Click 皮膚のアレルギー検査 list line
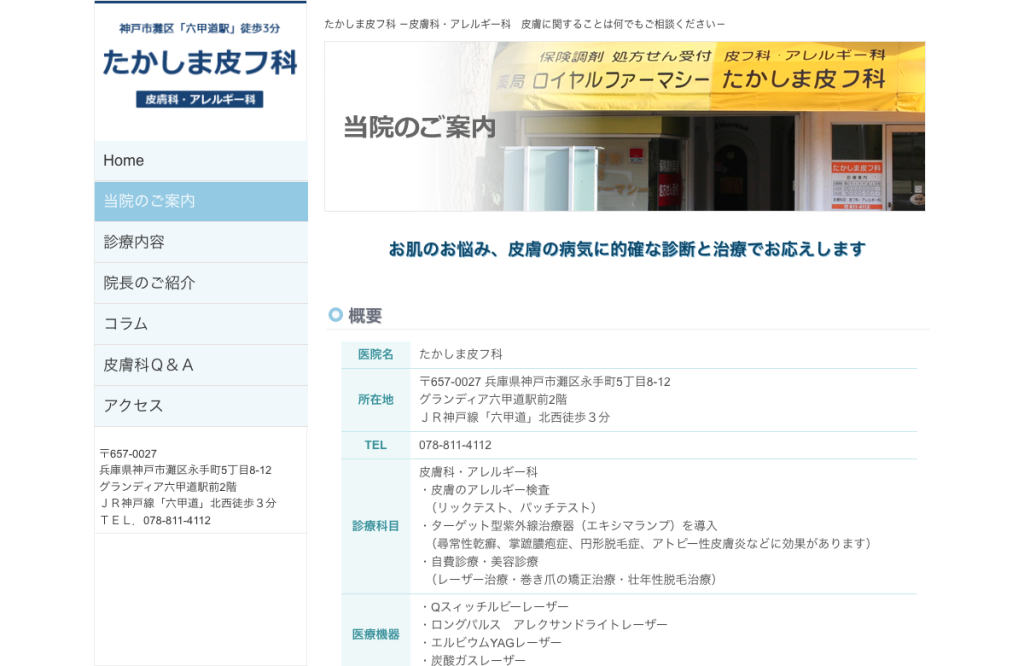1024x666 pixels. click(485, 490)
